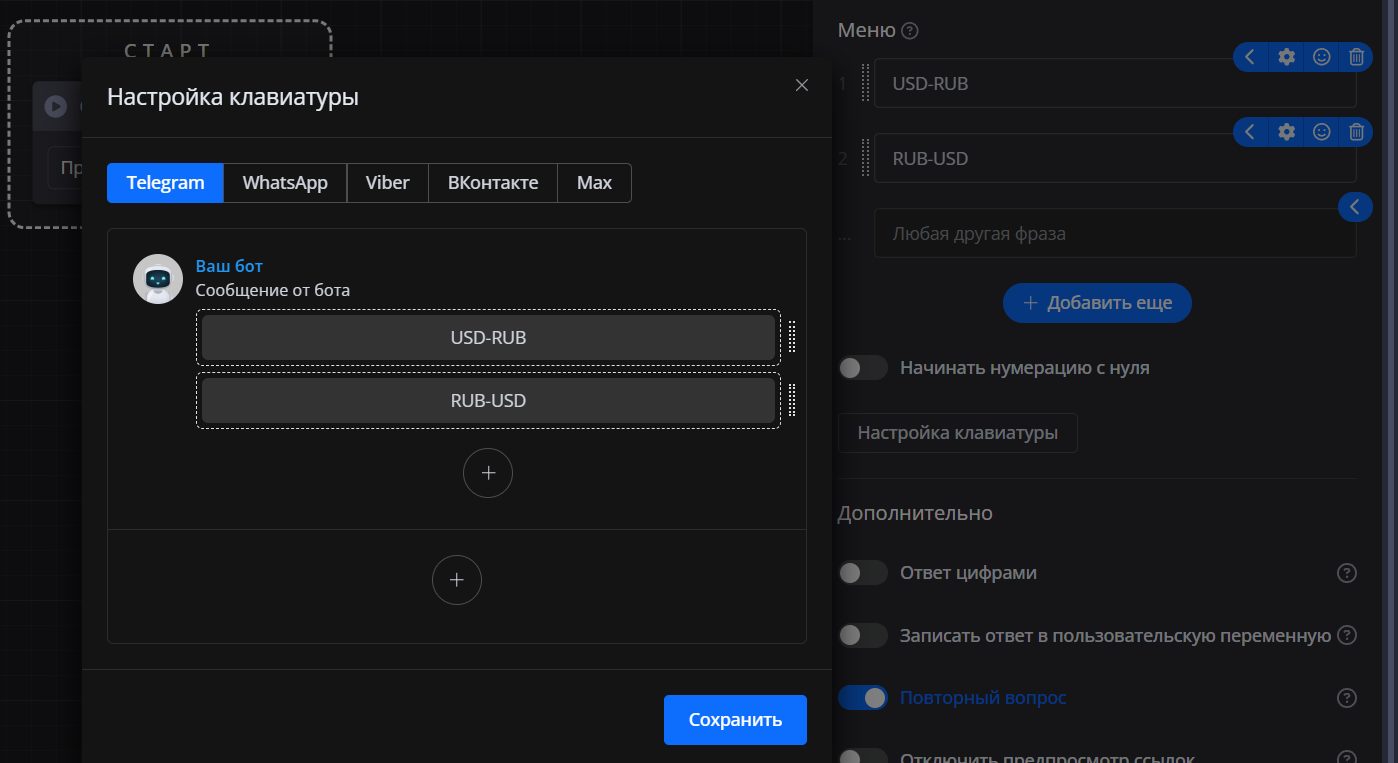
Task: Delete the USD-RUB menu item
Action: click(x=1356, y=57)
